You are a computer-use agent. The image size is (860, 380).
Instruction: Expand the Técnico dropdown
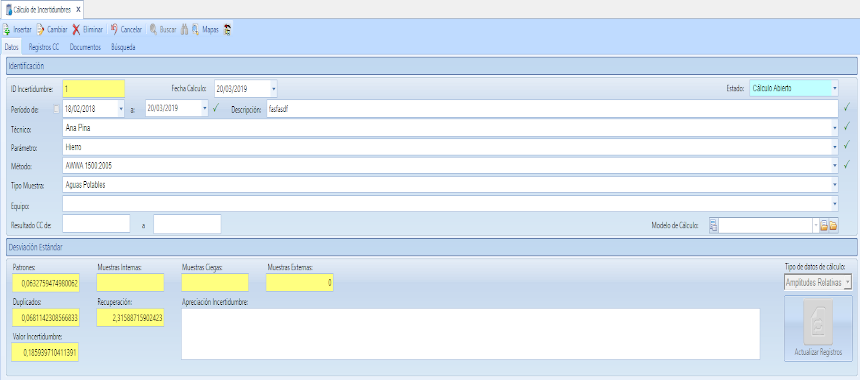[835, 128]
